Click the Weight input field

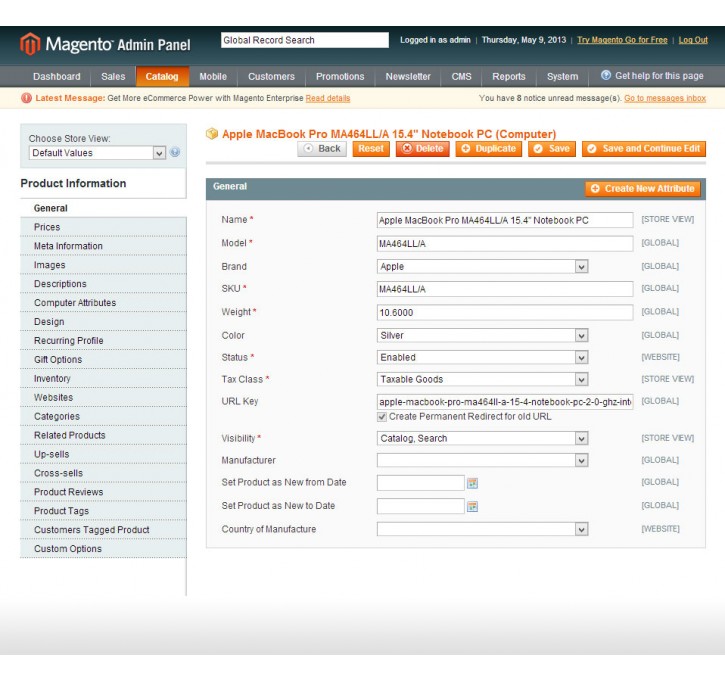click(505, 312)
